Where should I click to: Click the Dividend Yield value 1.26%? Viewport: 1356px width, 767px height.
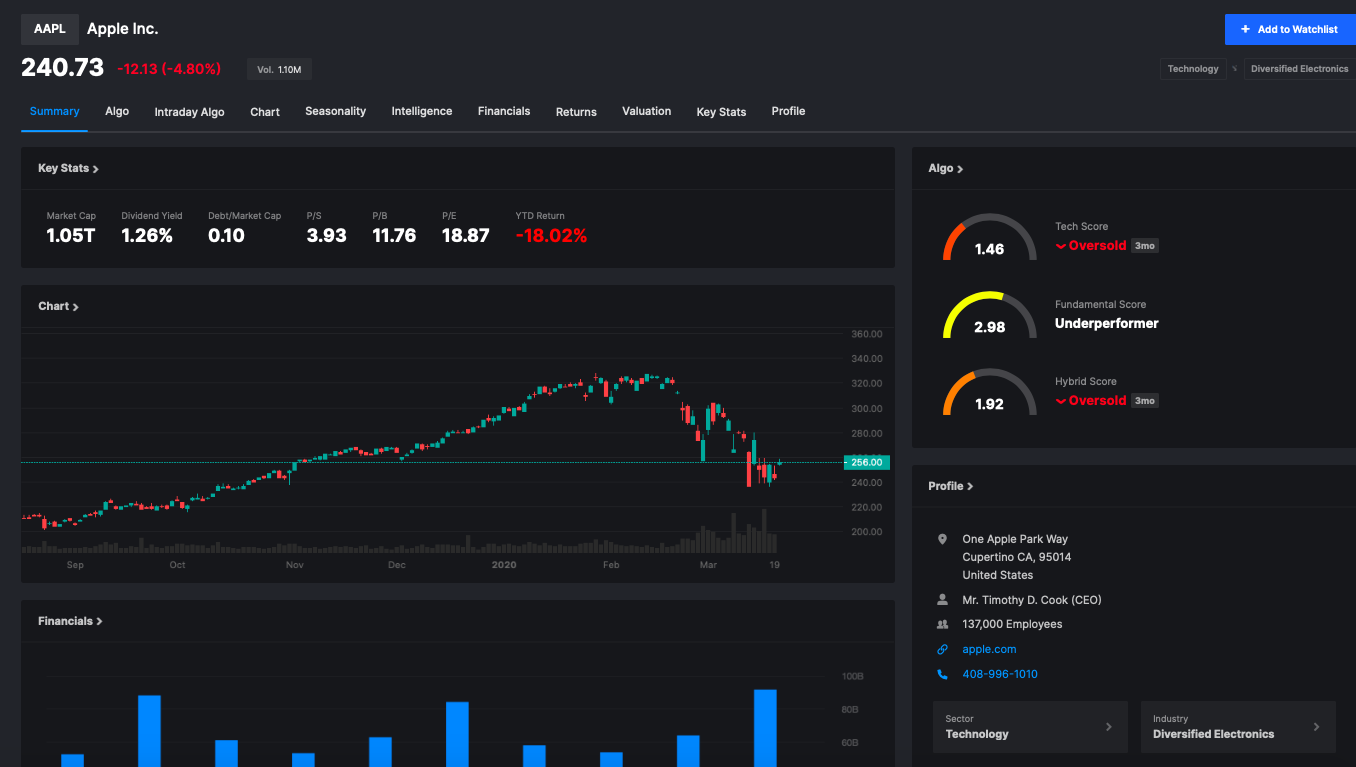(147, 236)
